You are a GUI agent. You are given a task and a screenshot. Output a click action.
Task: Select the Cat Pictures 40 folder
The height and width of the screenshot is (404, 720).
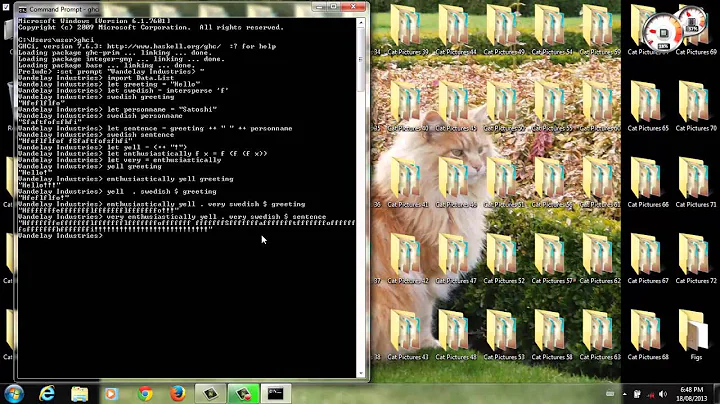[x=407, y=107]
